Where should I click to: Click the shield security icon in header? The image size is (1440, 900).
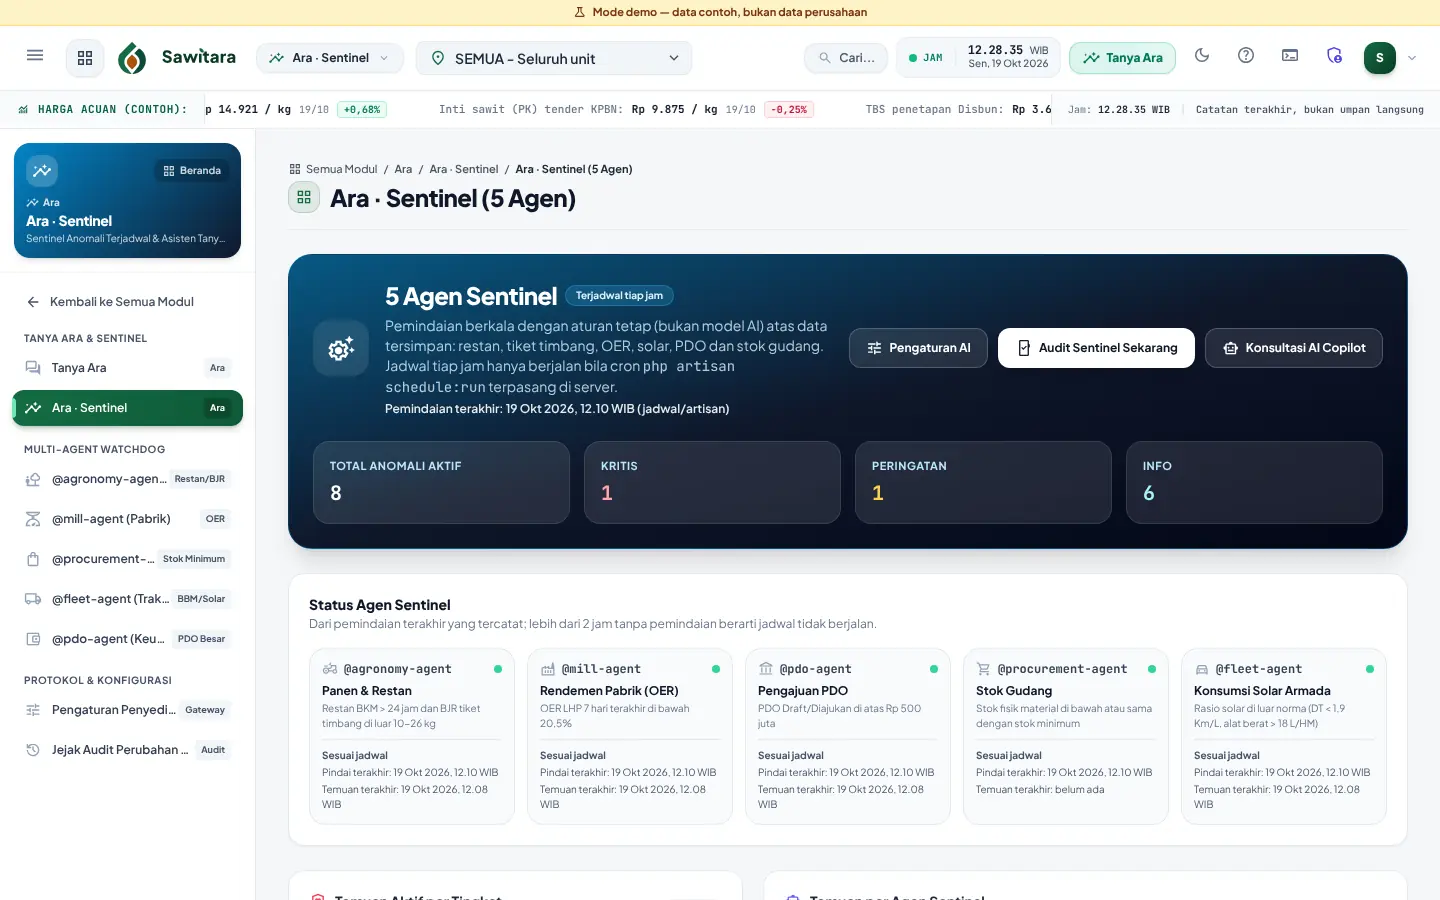click(1334, 56)
